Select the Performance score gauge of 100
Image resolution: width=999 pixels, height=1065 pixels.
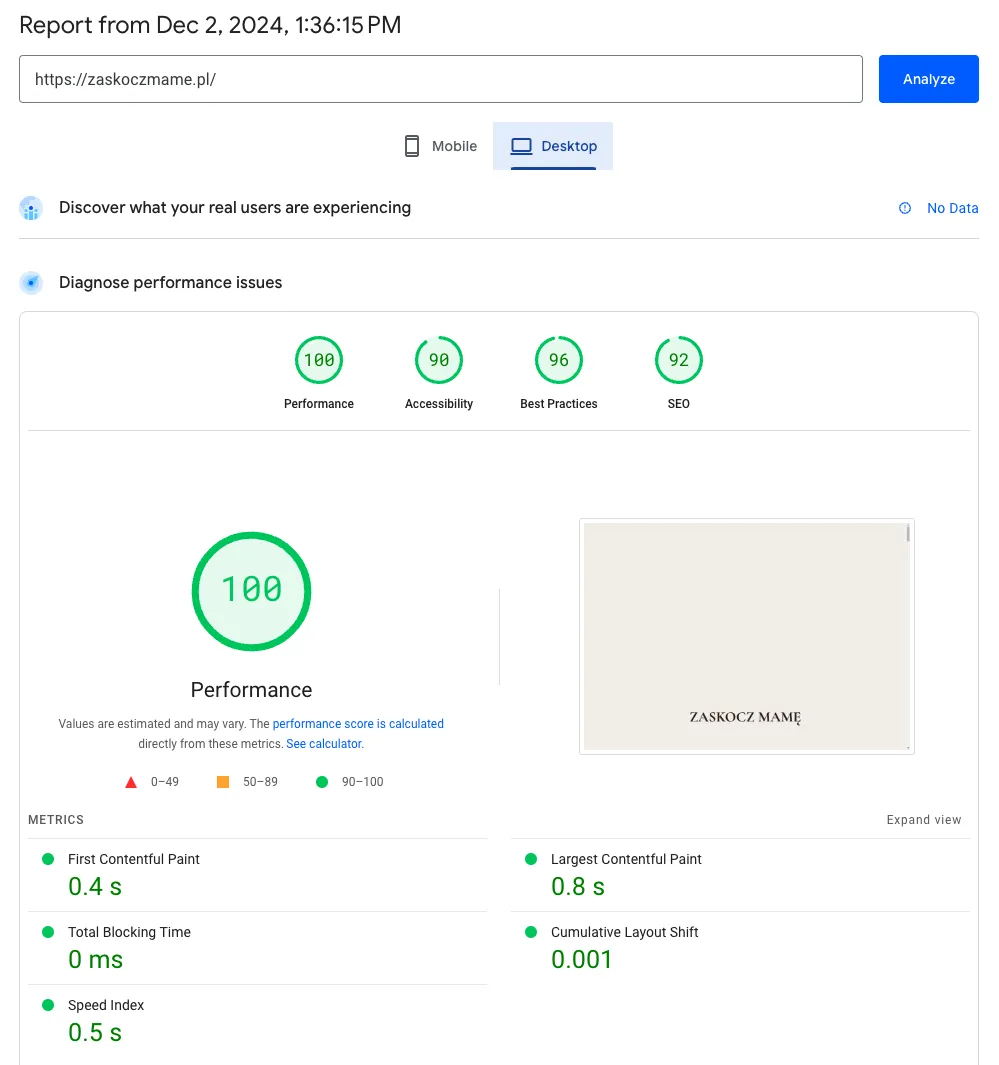(x=319, y=361)
